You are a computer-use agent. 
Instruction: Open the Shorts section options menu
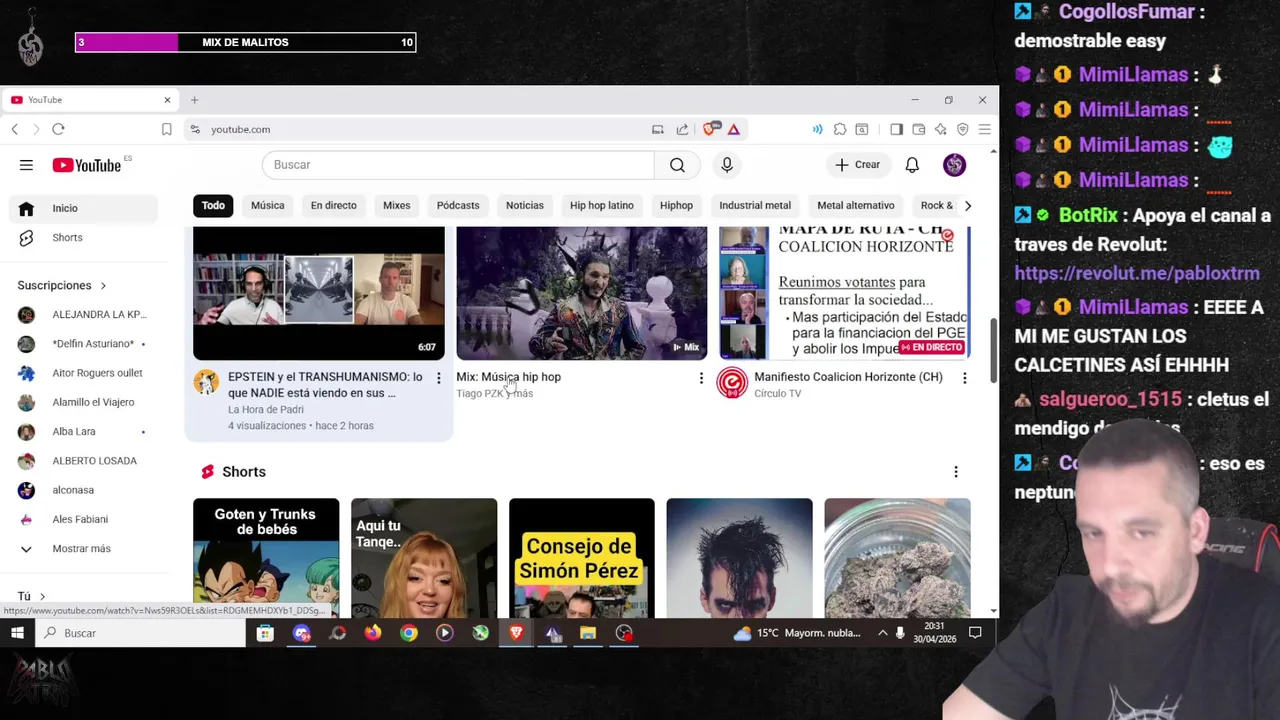955,472
